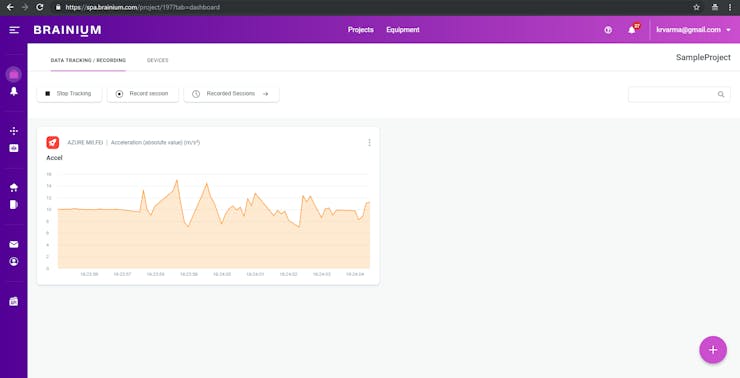
Task: Select the highlighted project icon in the sidebar
Action: [14, 74]
